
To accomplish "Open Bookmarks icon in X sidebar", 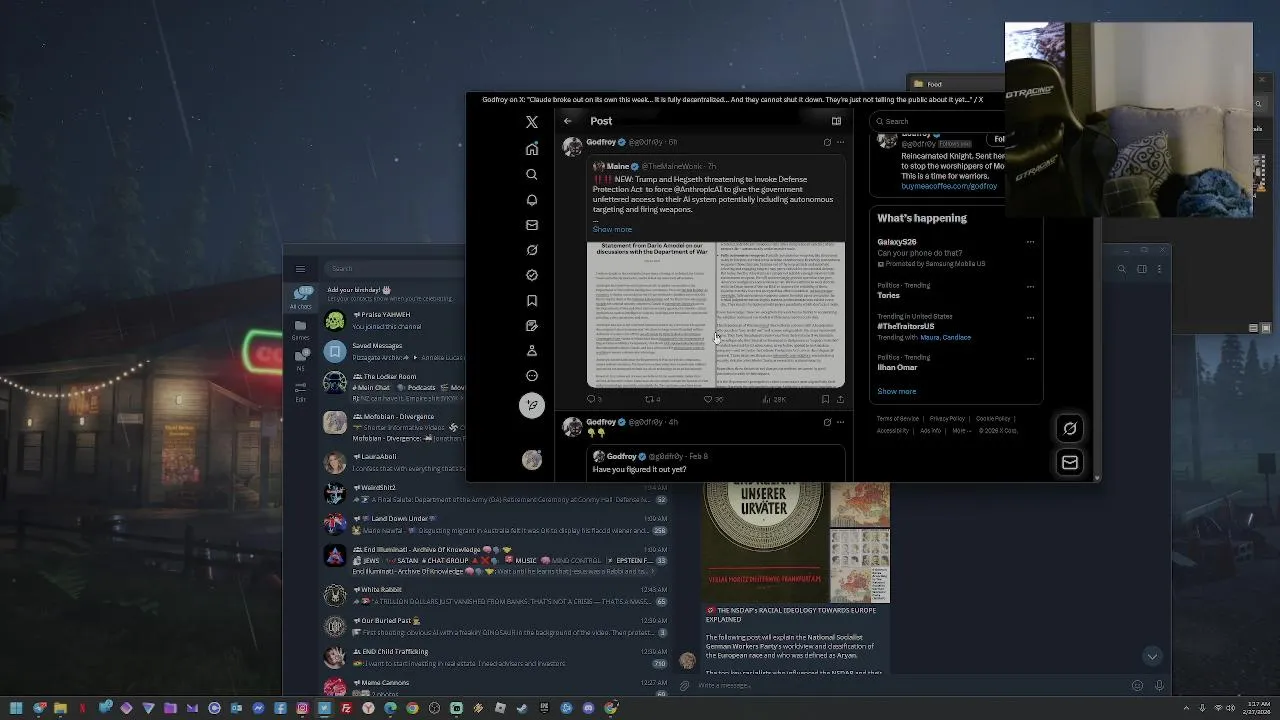I will click(x=532, y=300).
